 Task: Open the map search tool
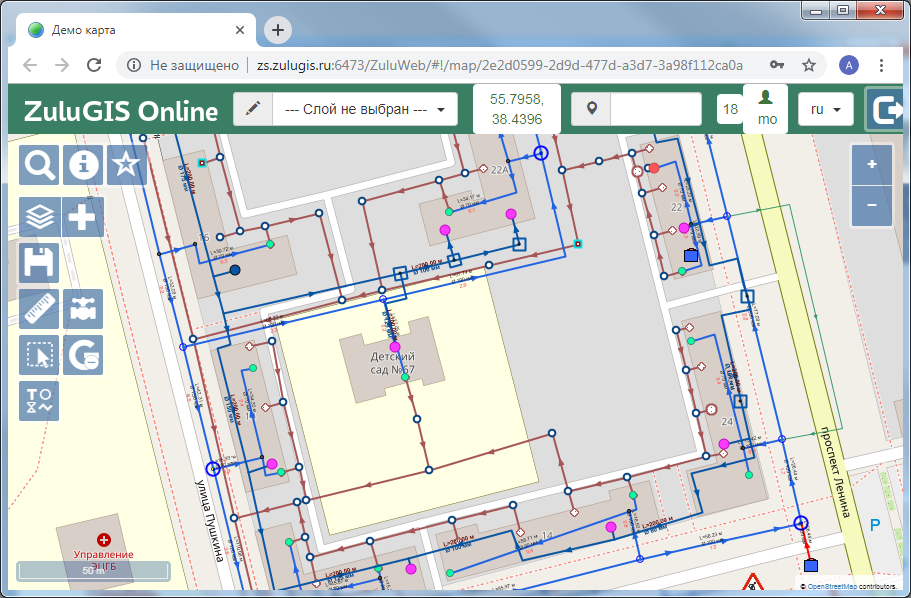point(40,165)
